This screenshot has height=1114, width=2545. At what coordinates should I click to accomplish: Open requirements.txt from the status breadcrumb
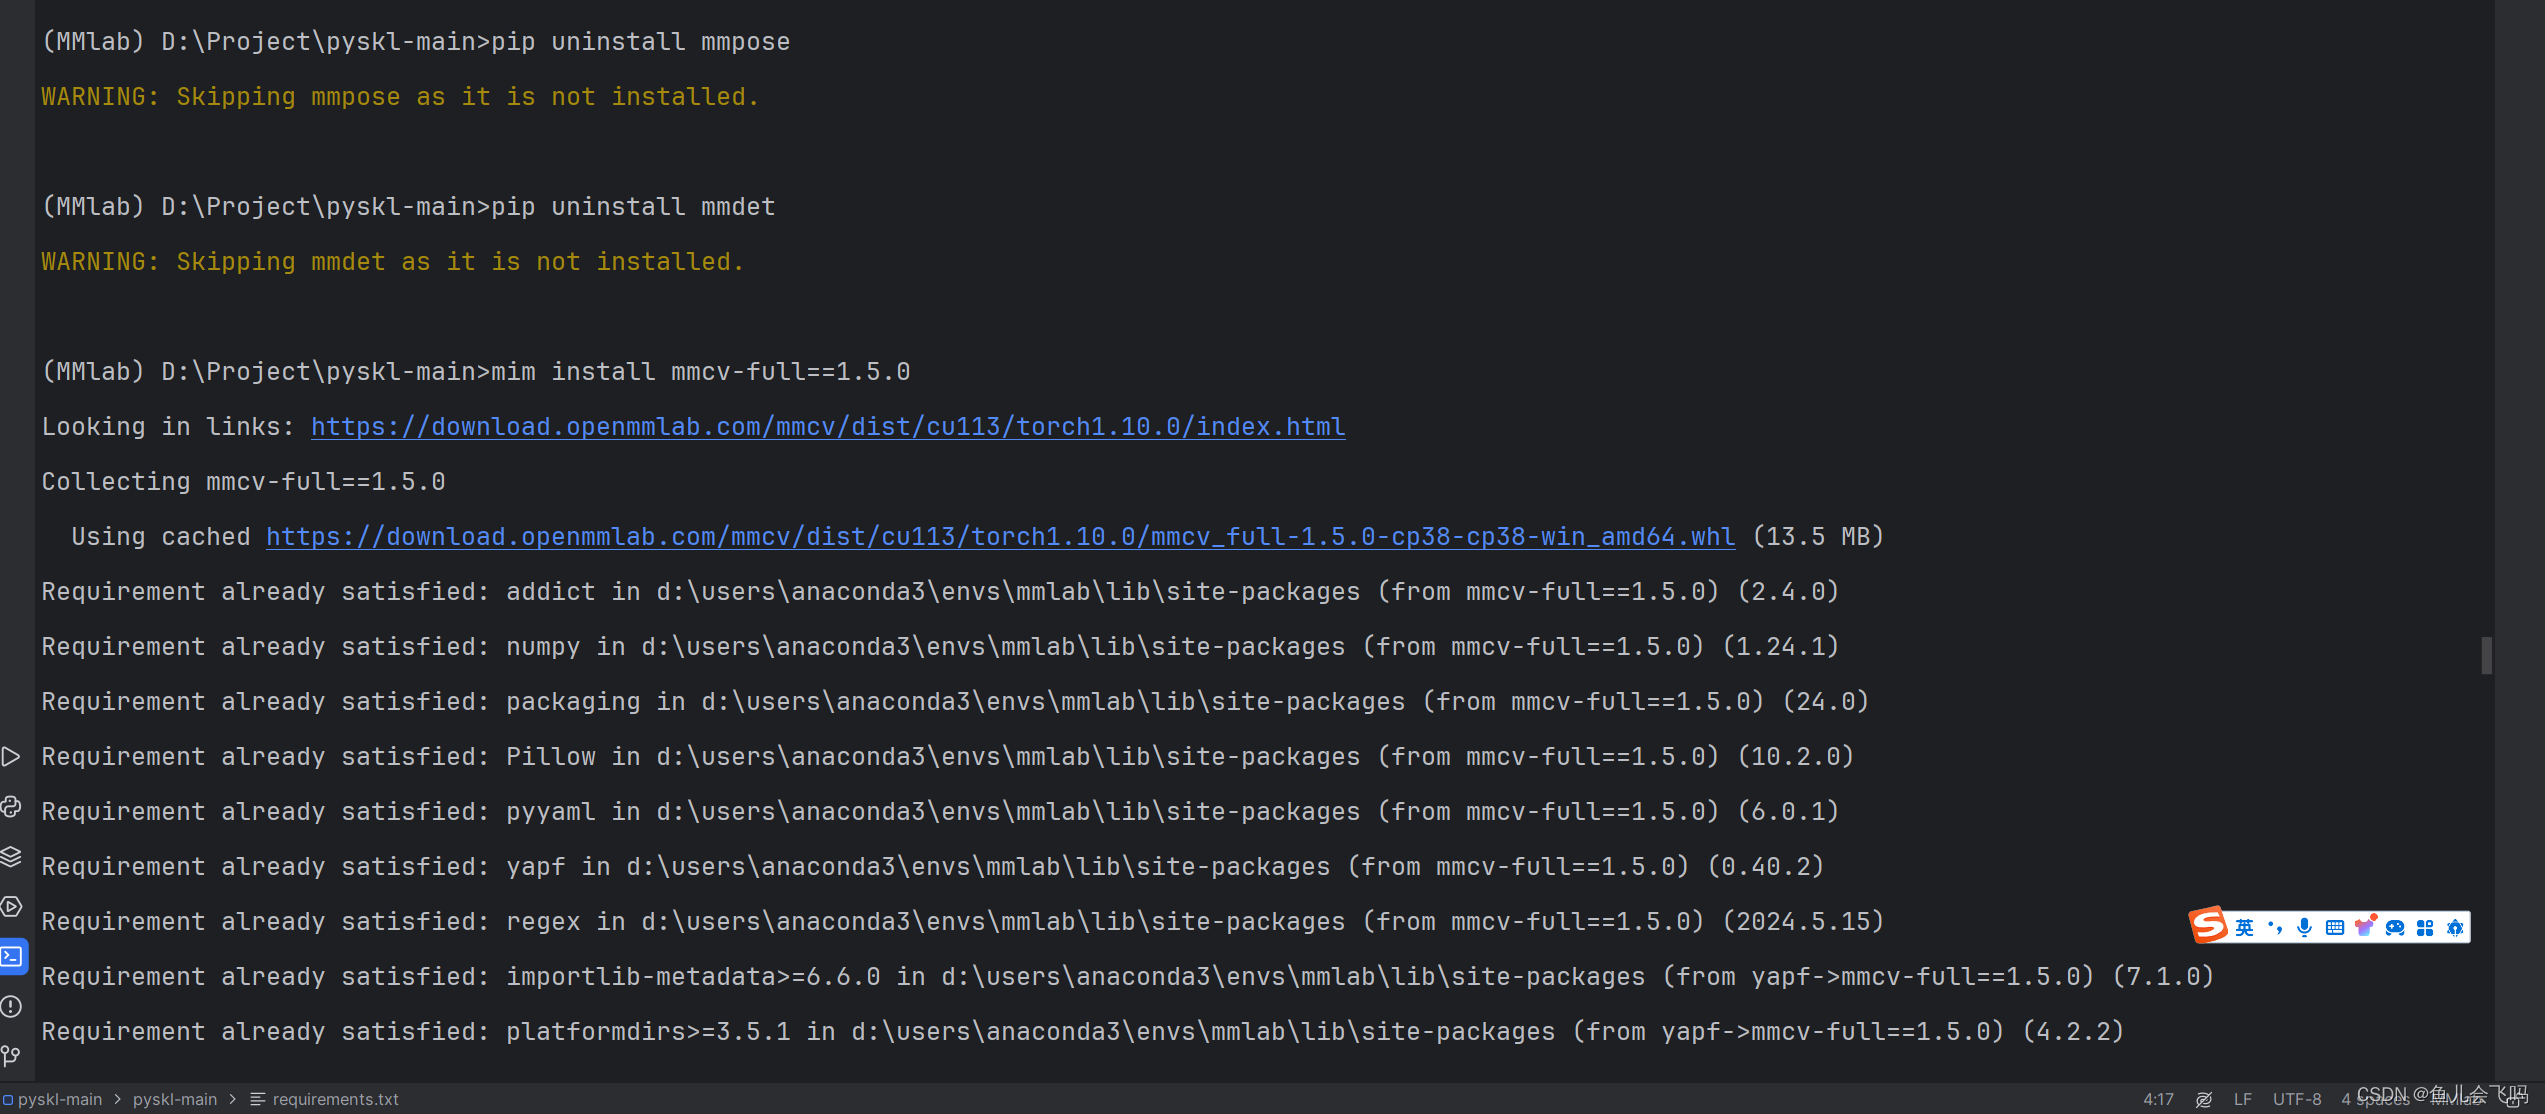click(335, 1098)
